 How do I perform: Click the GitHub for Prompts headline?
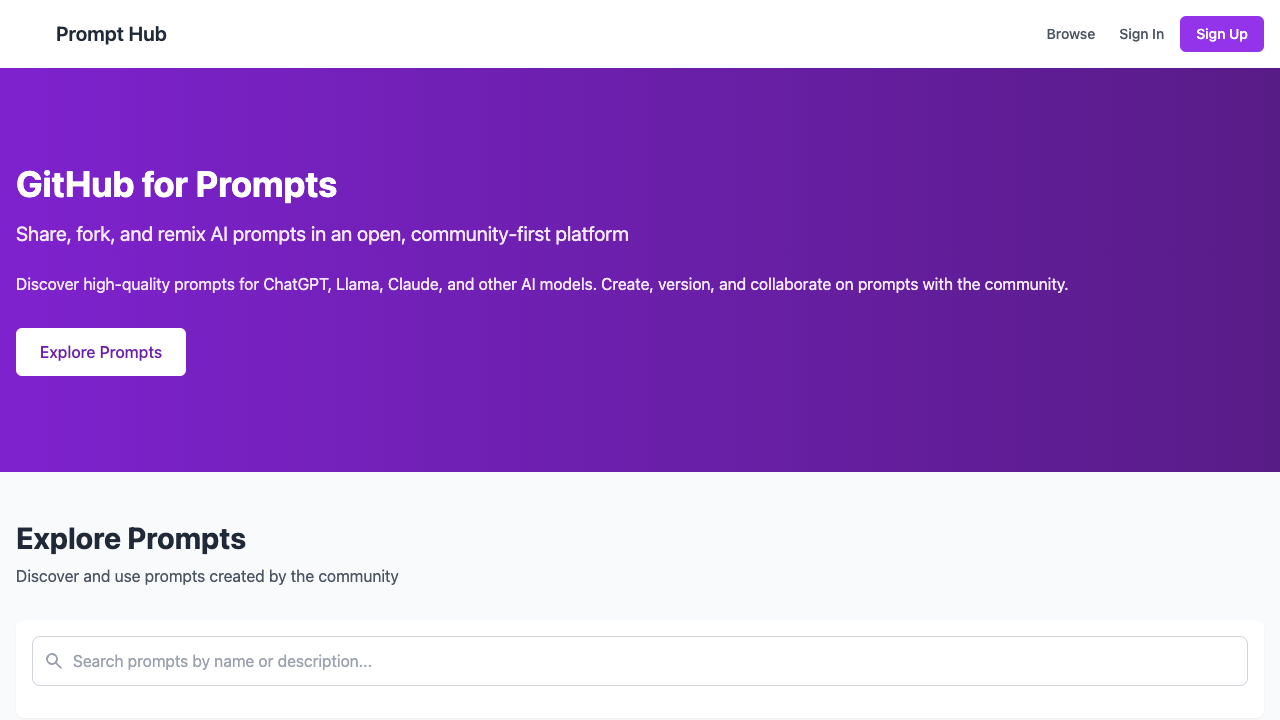coord(176,184)
